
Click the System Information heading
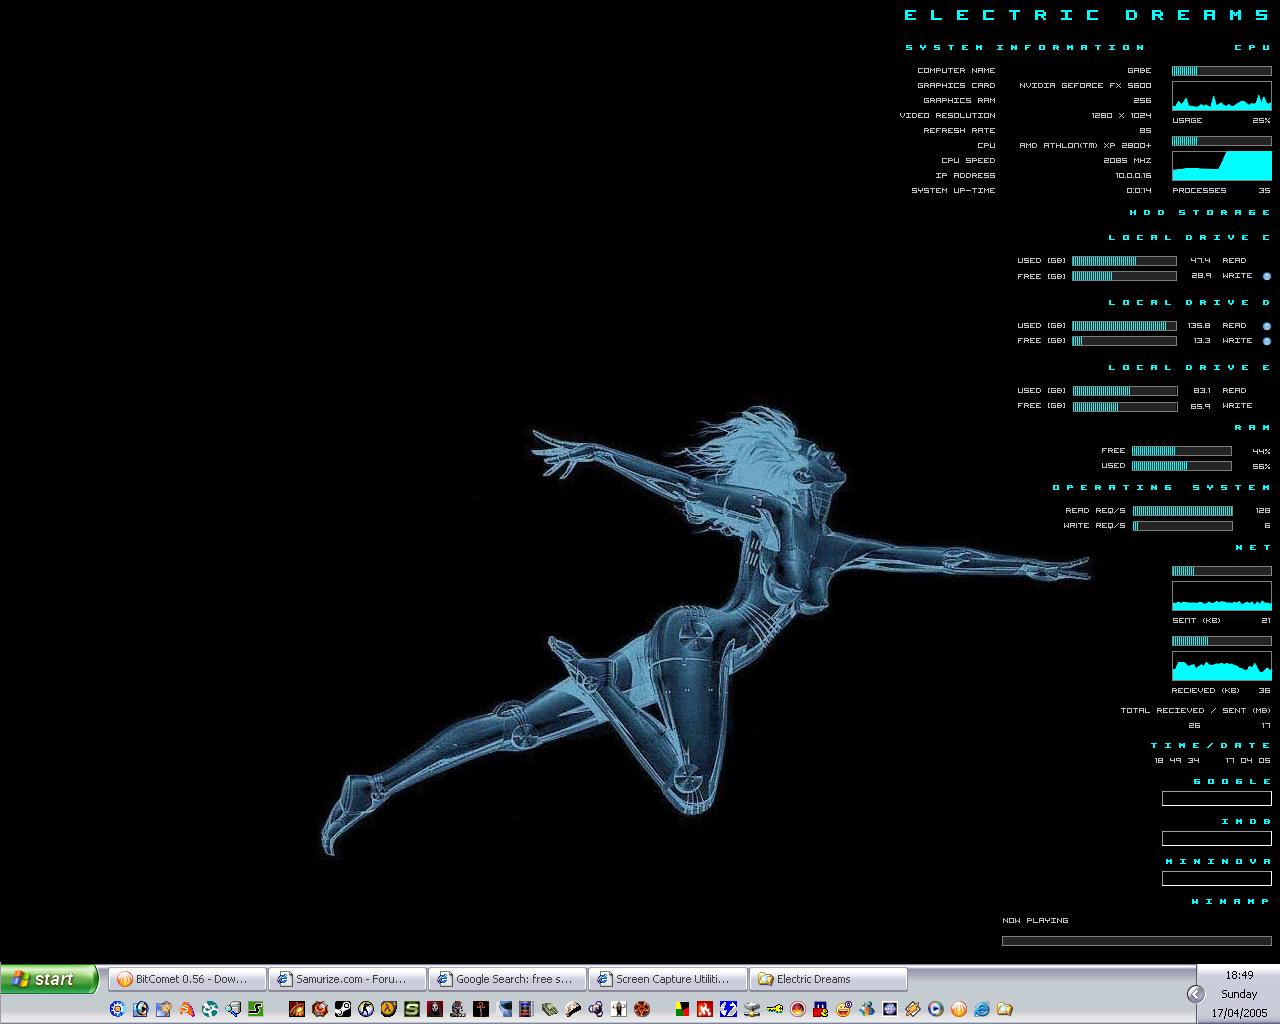(x=1025, y=47)
